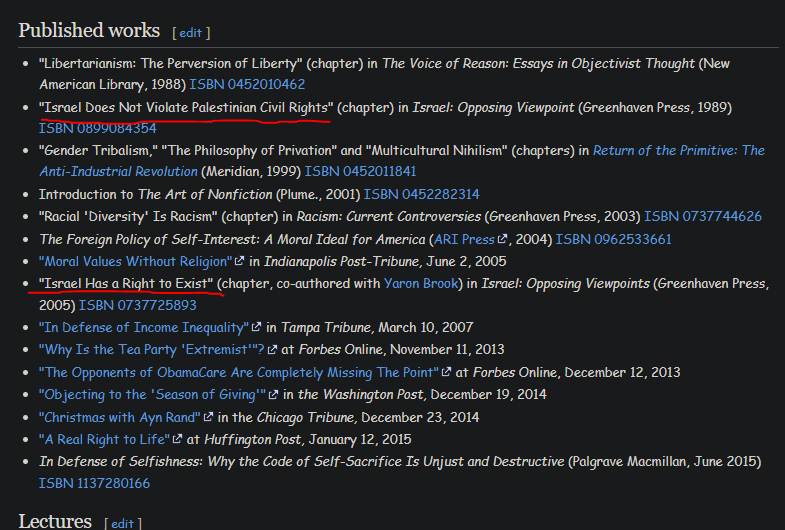This screenshot has height=530, width=785.
Task: Click "Washington Post" publication text
Action: [373, 394]
